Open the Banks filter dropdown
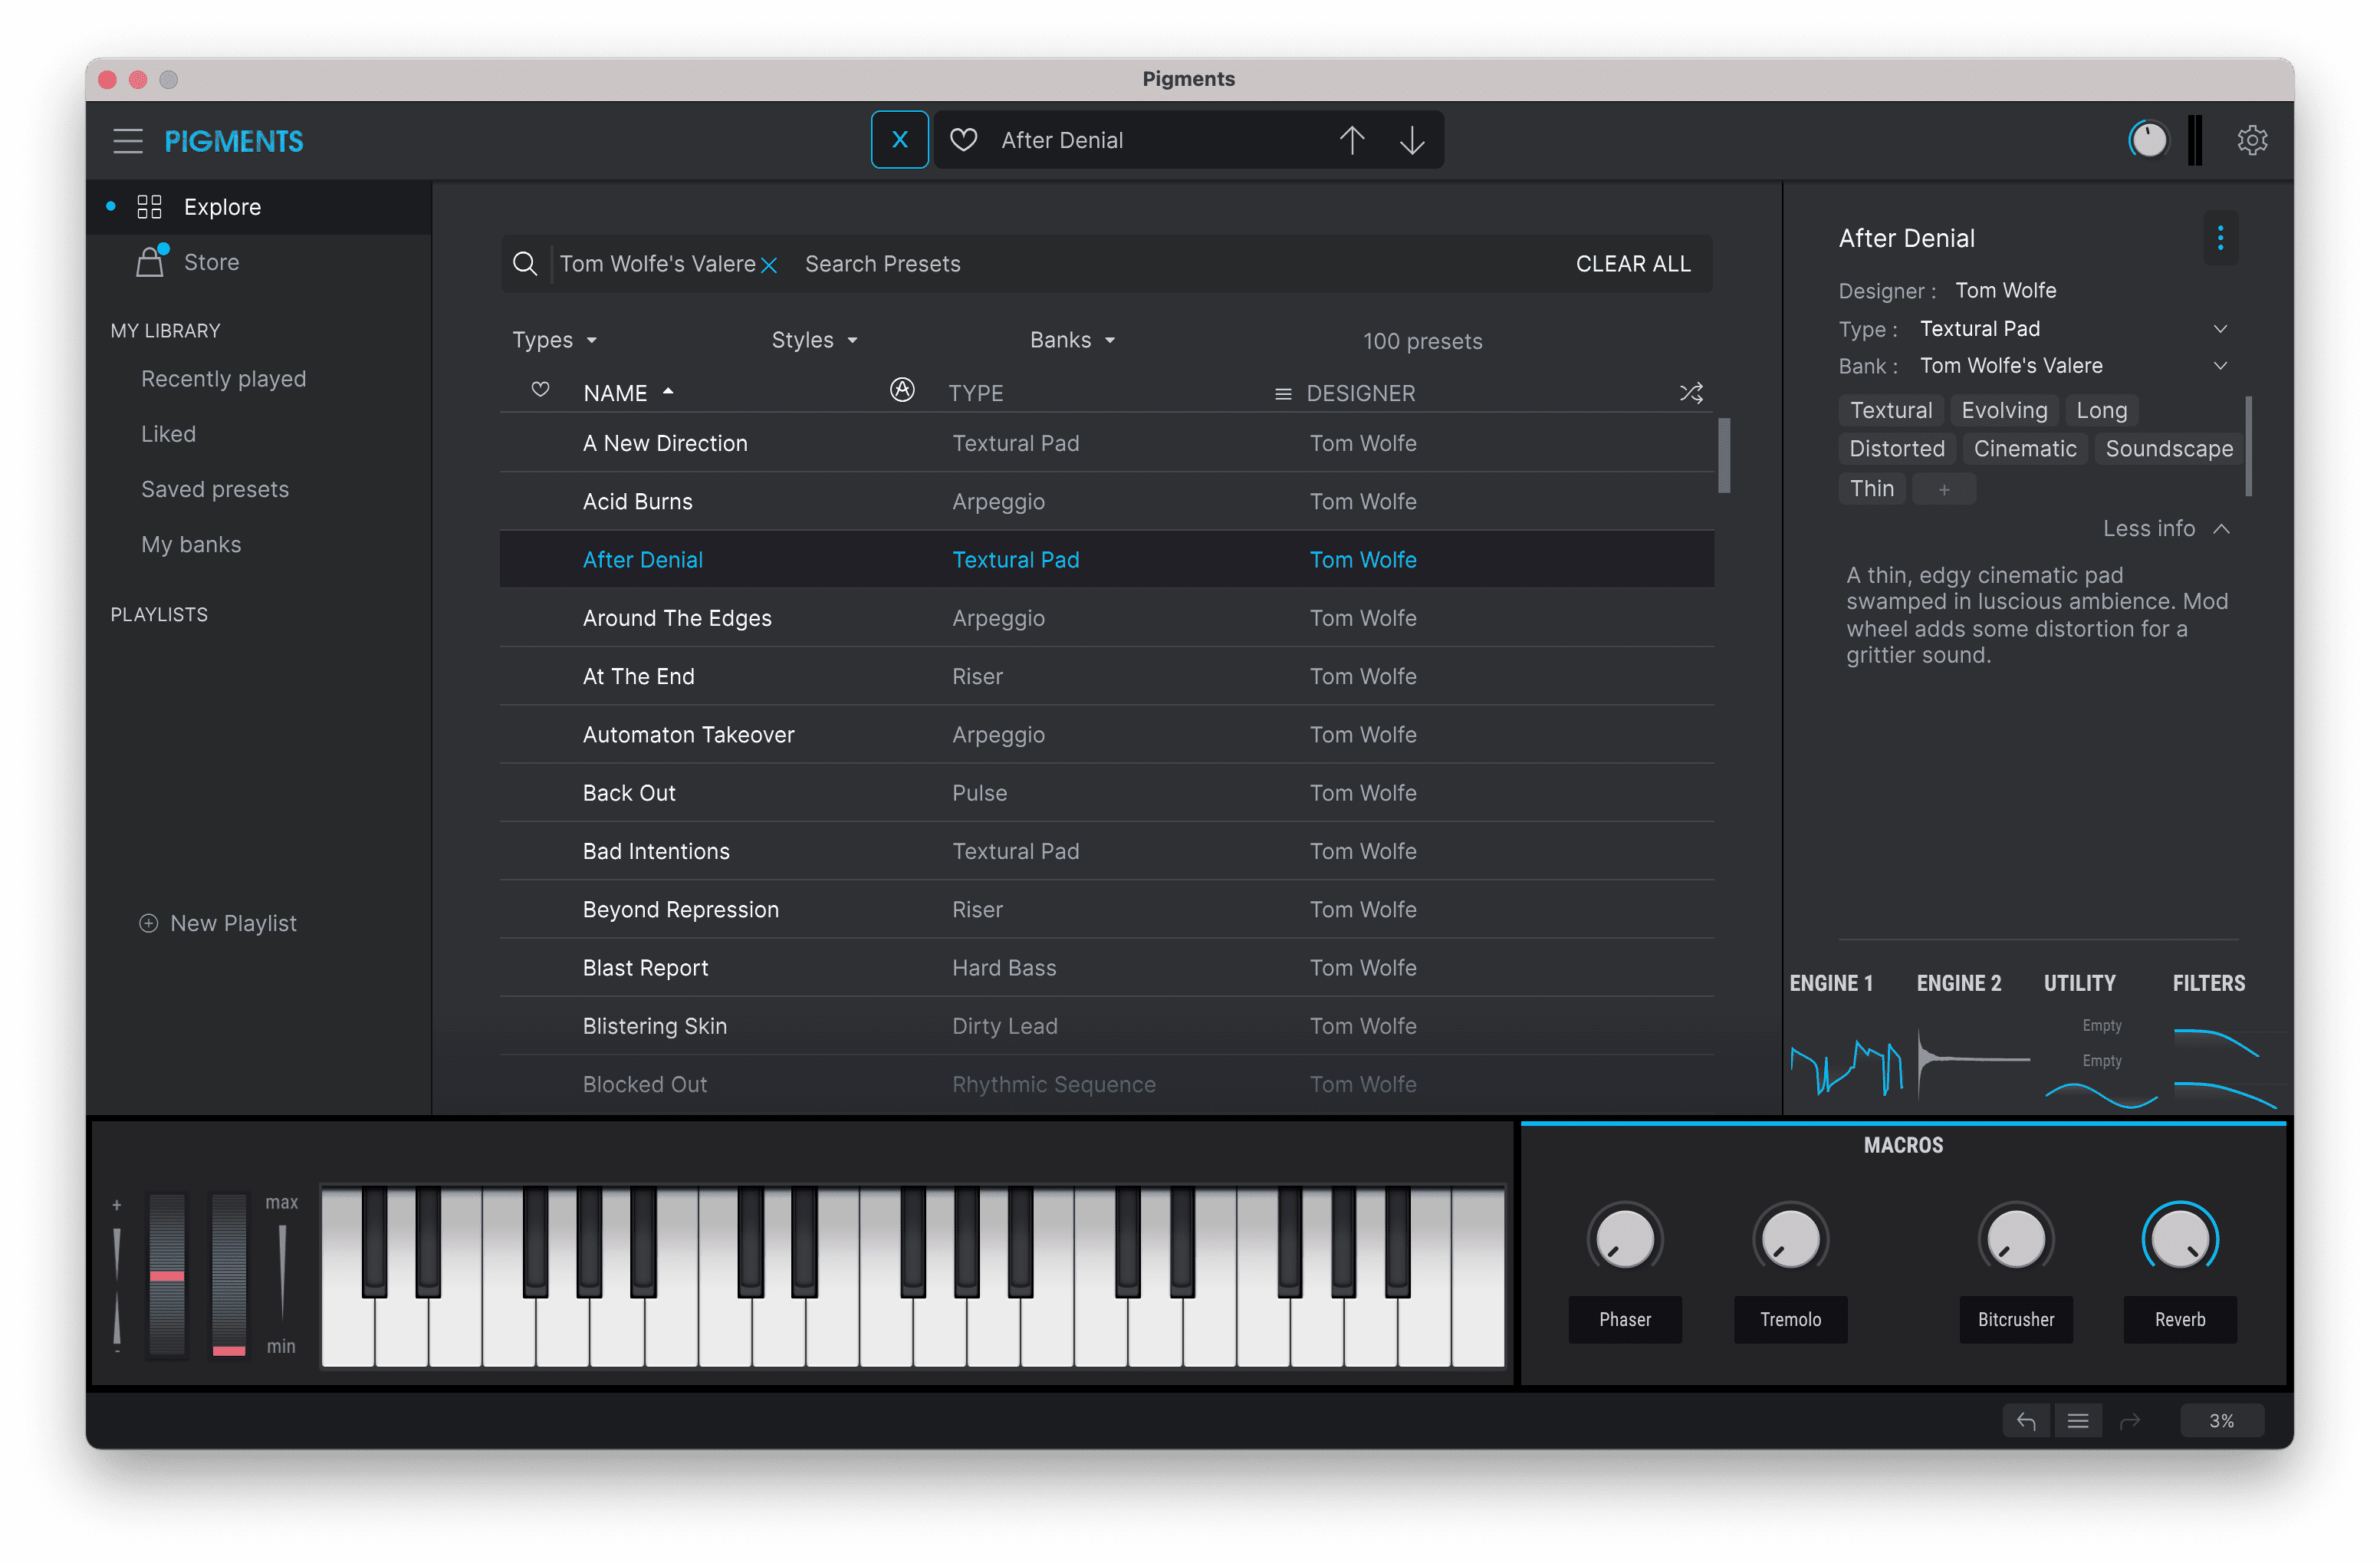Screen dimensions: 2380x1563 coord(1073,340)
